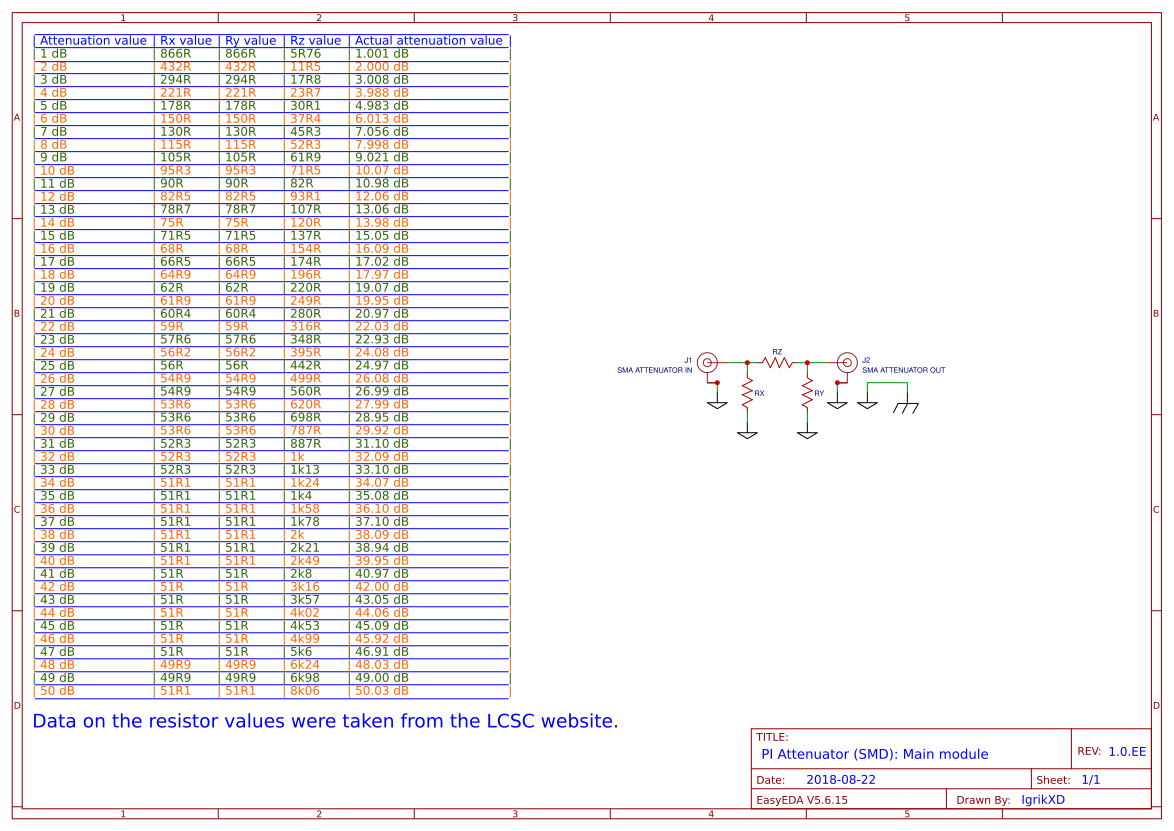Click the ground symbol under resistor RY

808,434
